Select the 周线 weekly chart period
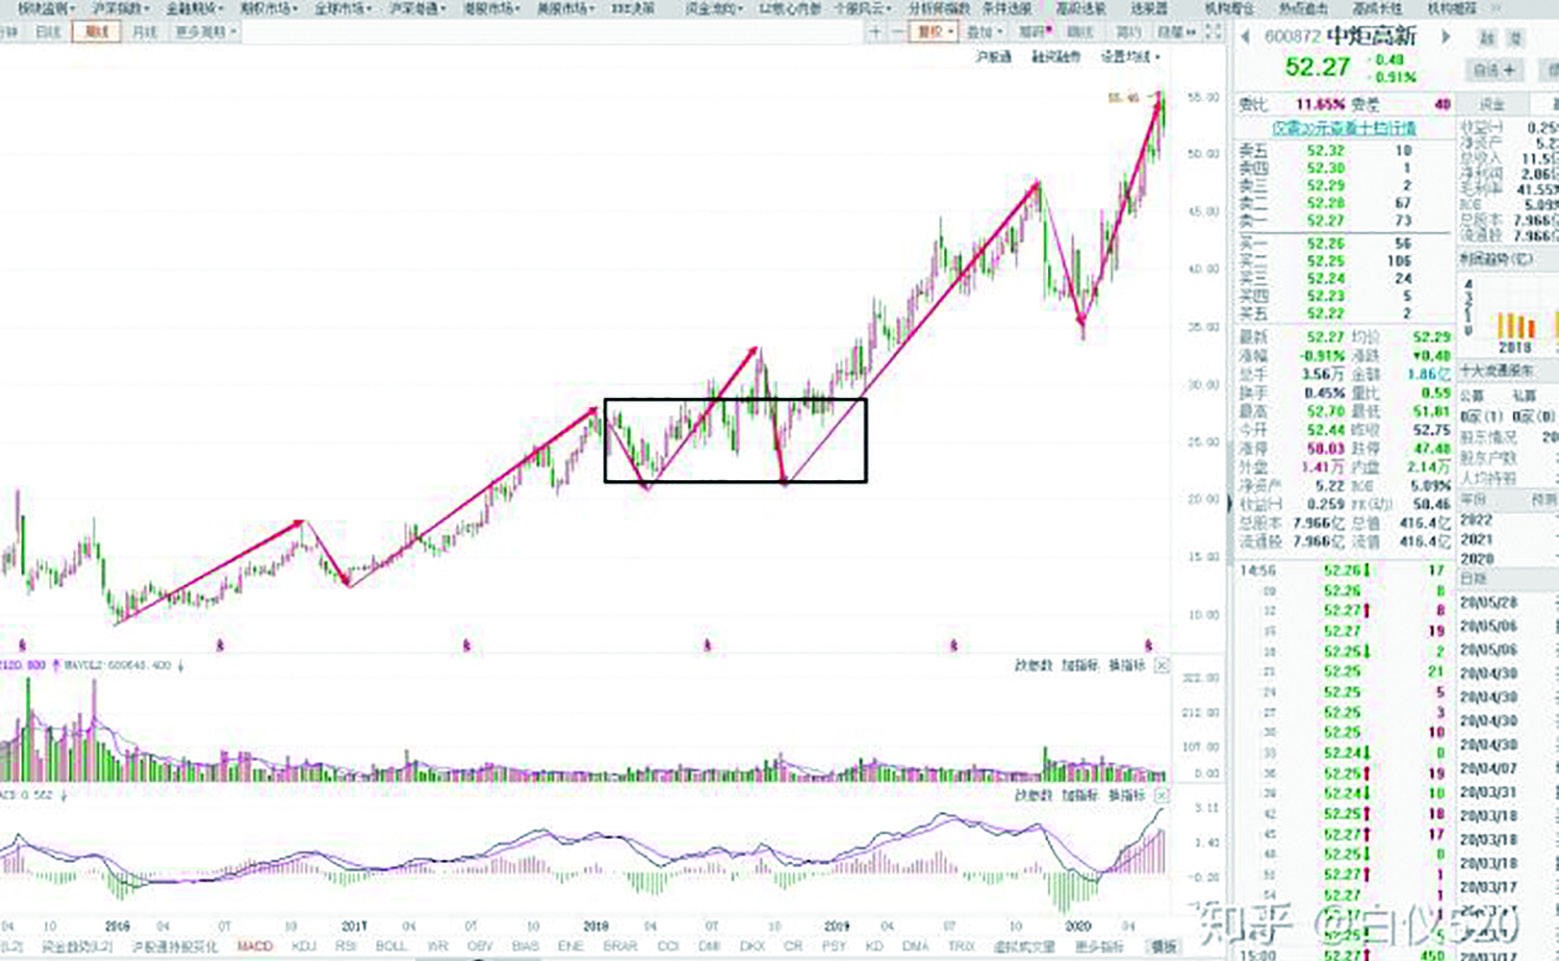 [x=96, y=32]
